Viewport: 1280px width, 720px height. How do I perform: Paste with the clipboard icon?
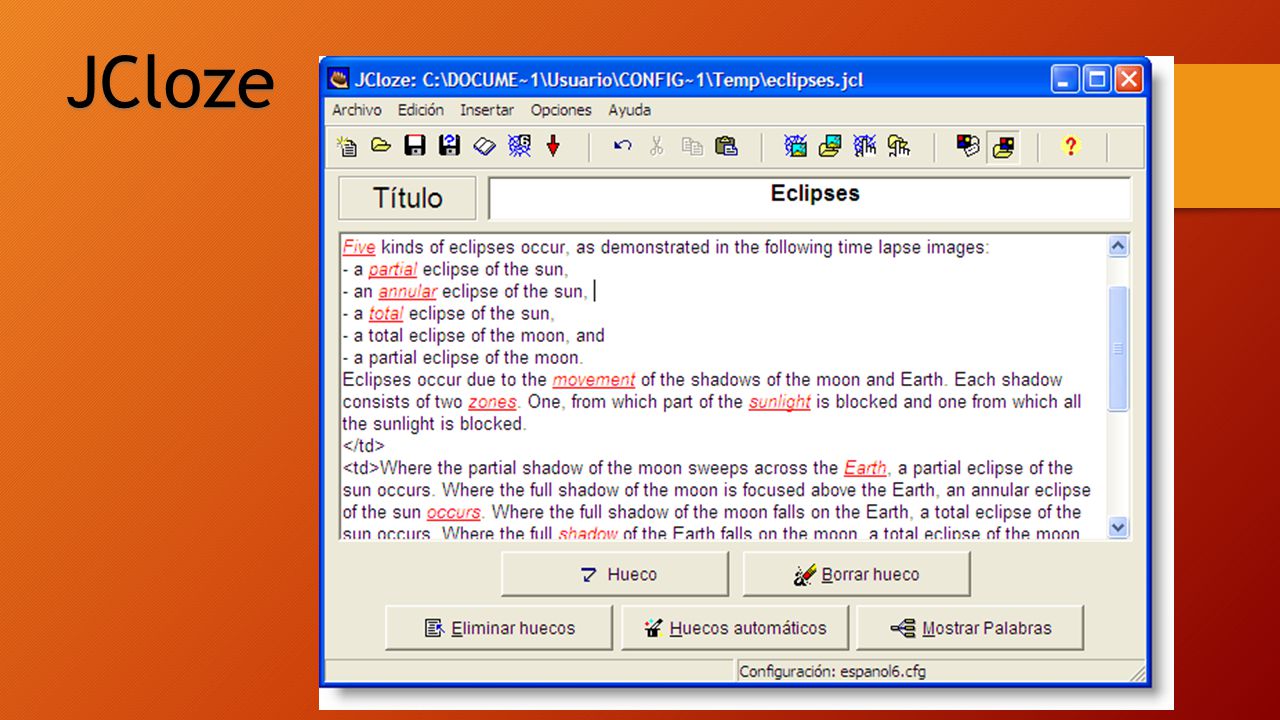(x=727, y=147)
